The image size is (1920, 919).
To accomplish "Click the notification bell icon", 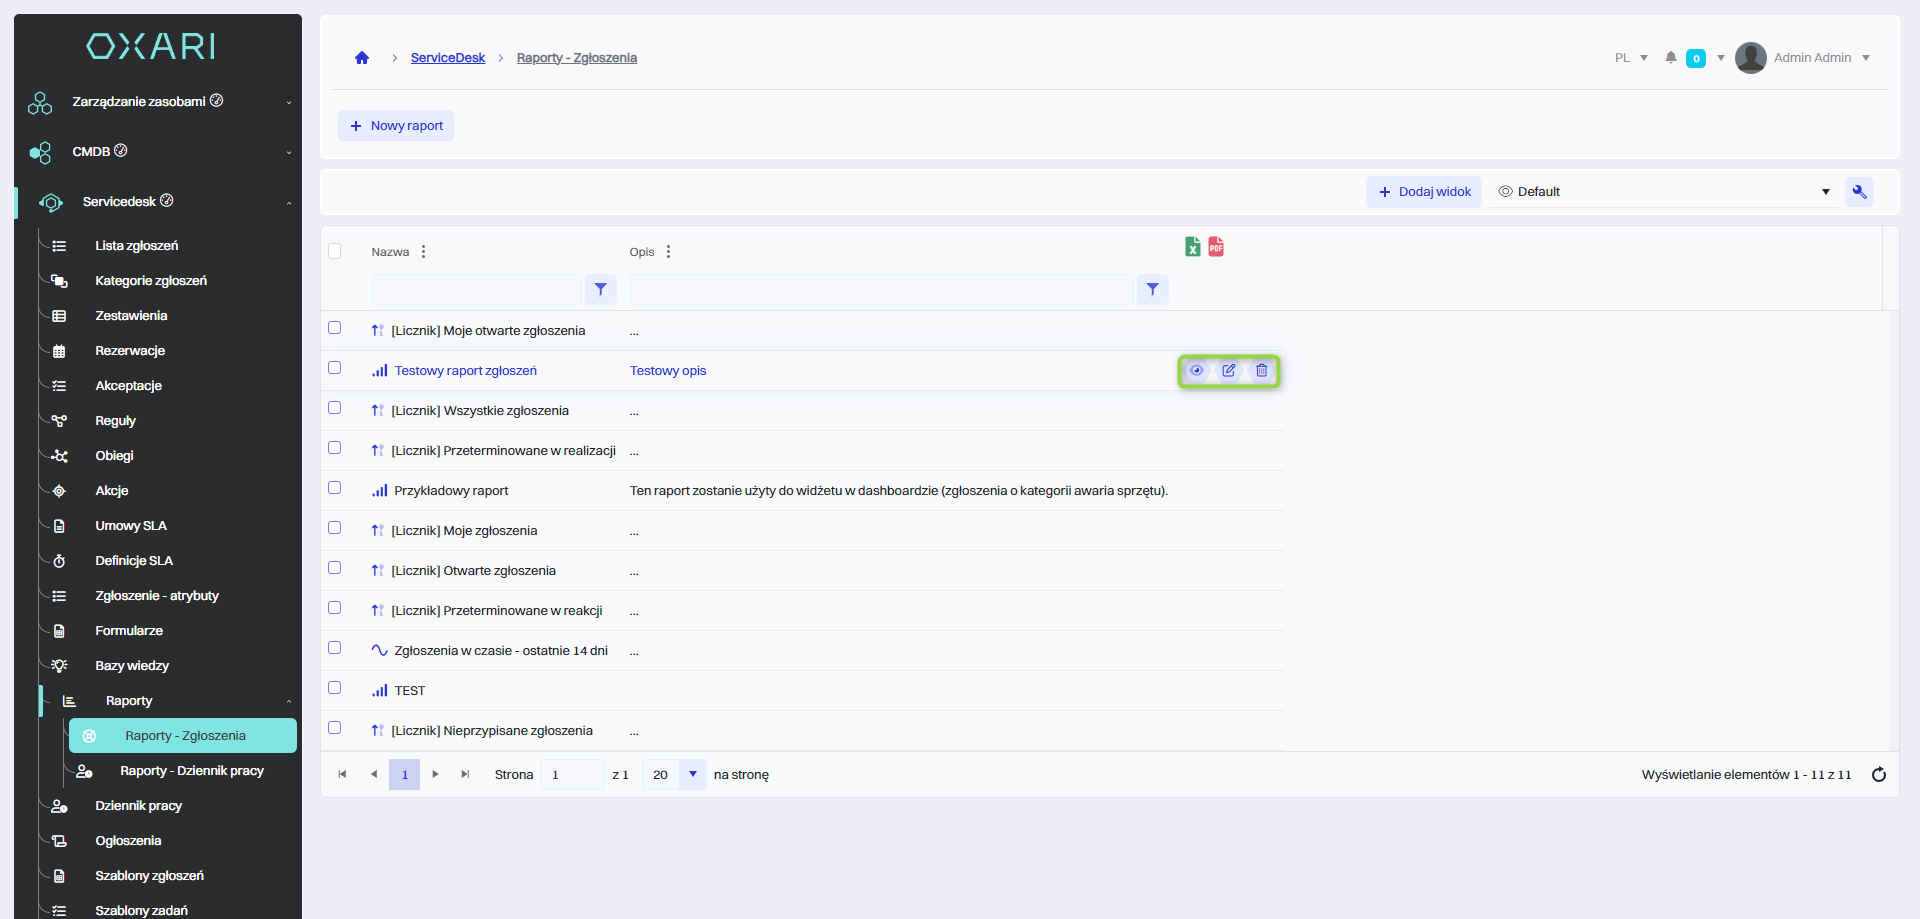I will (1670, 58).
